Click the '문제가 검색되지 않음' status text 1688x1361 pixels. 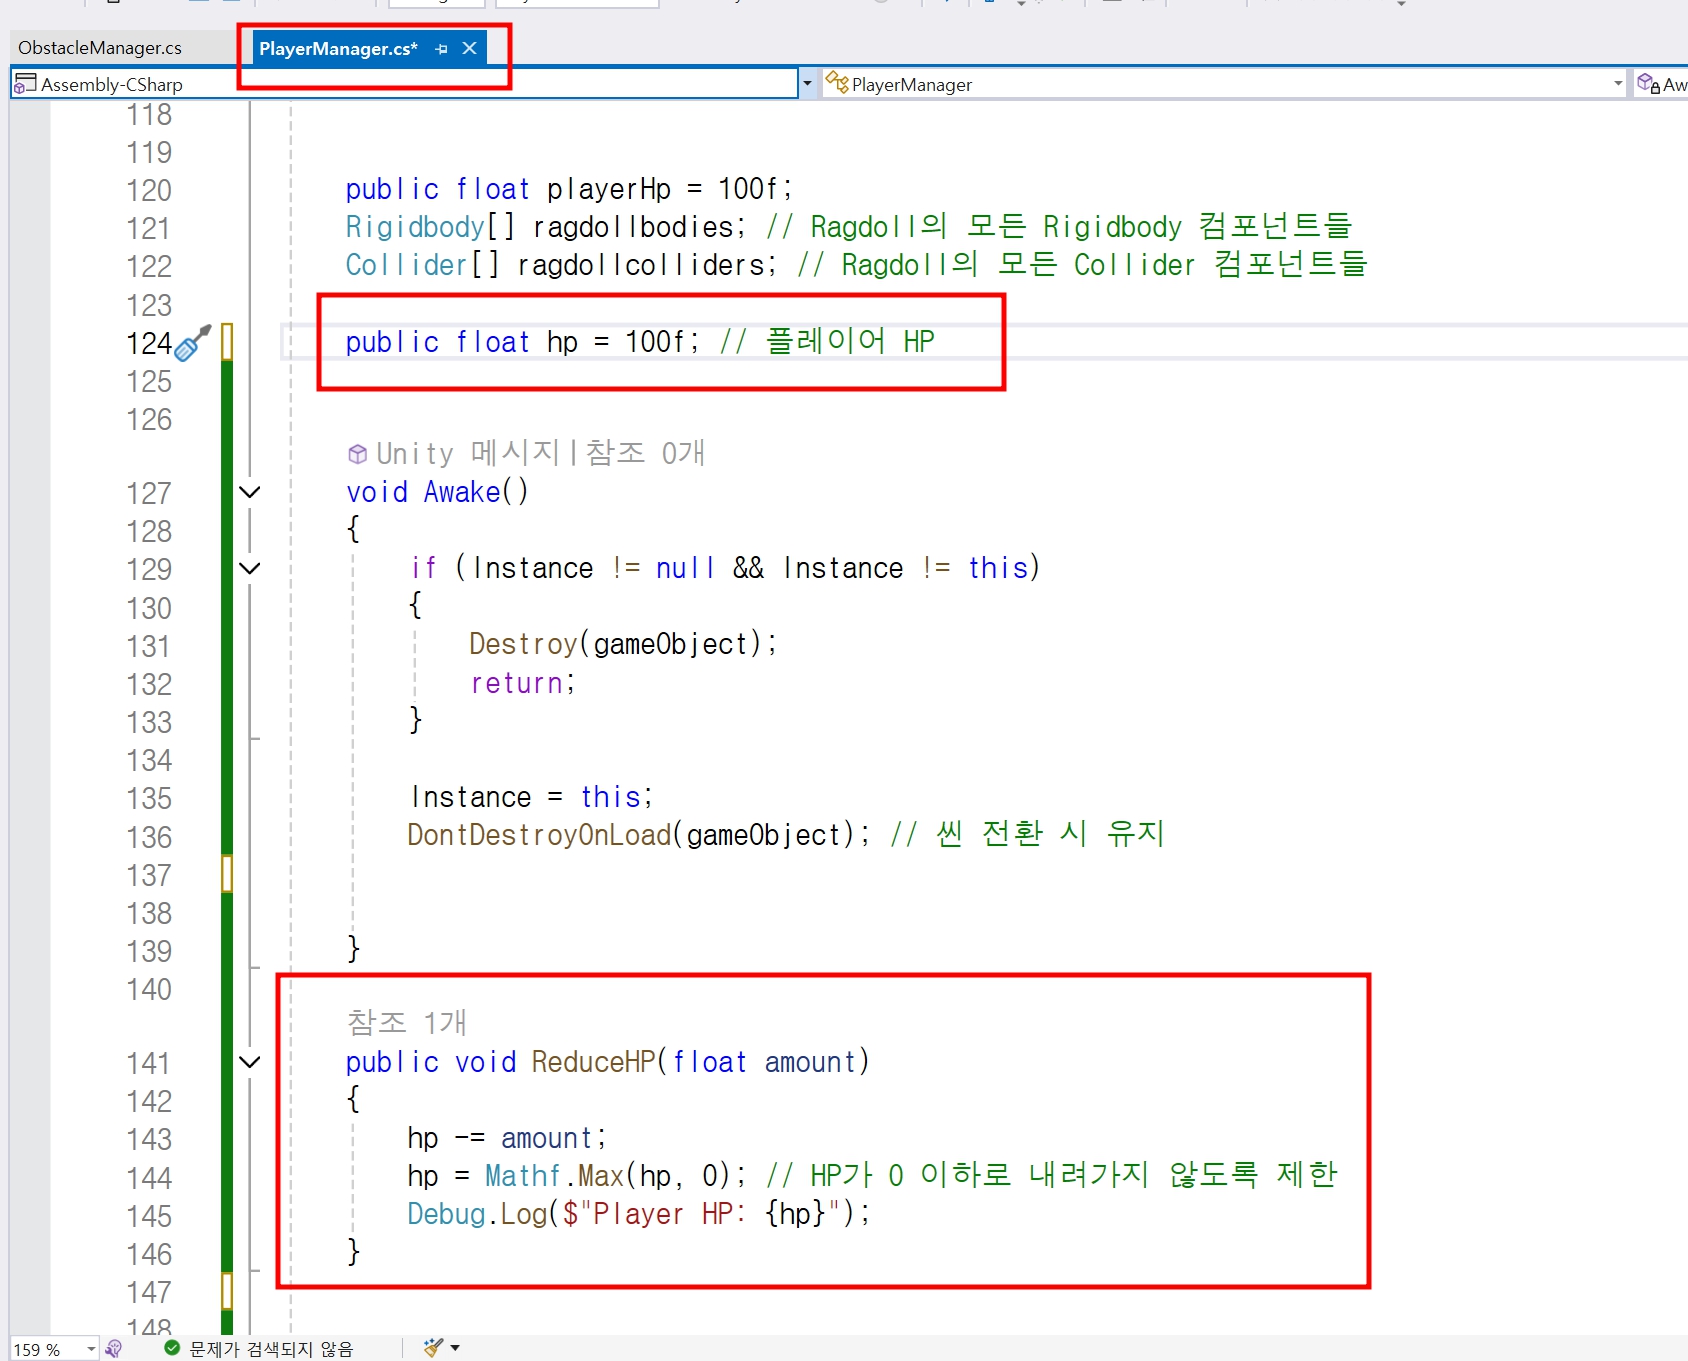point(271,1349)
